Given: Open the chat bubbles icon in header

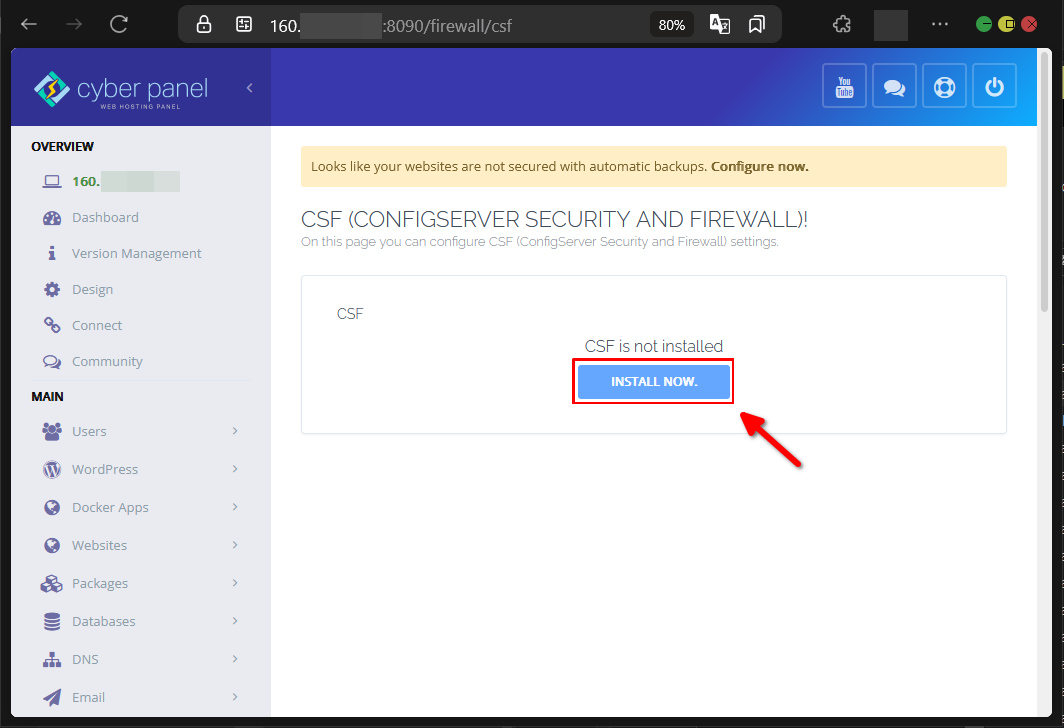Looking at the screenshot, I should tap(894, 85).
